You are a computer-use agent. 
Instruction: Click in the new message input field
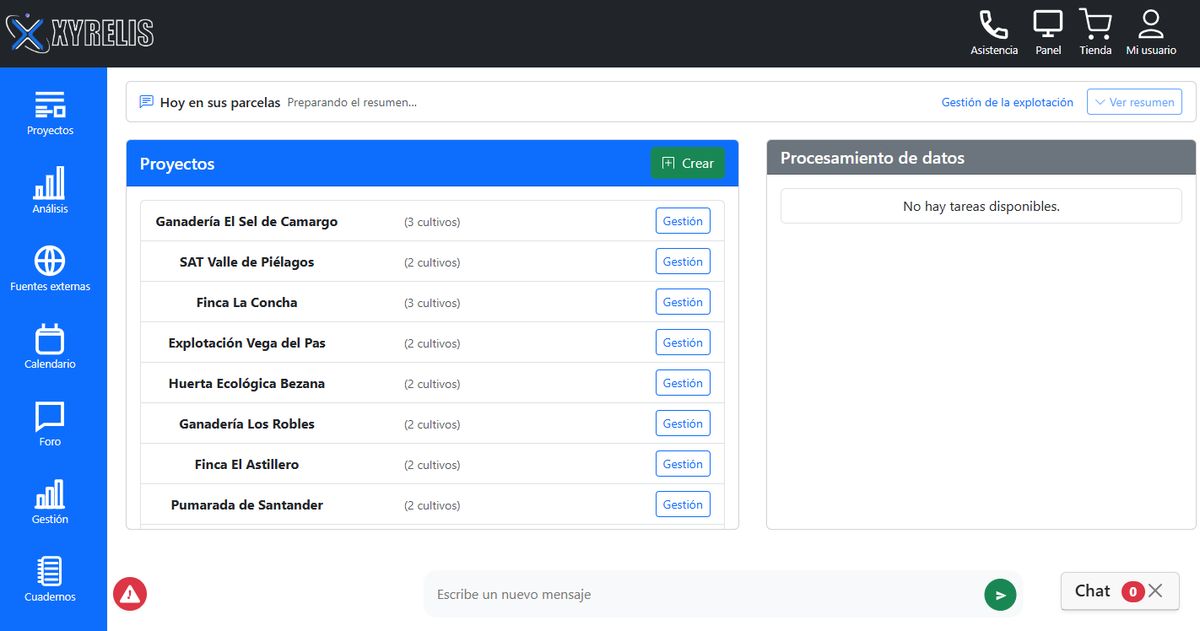click(x=705, y=594)
